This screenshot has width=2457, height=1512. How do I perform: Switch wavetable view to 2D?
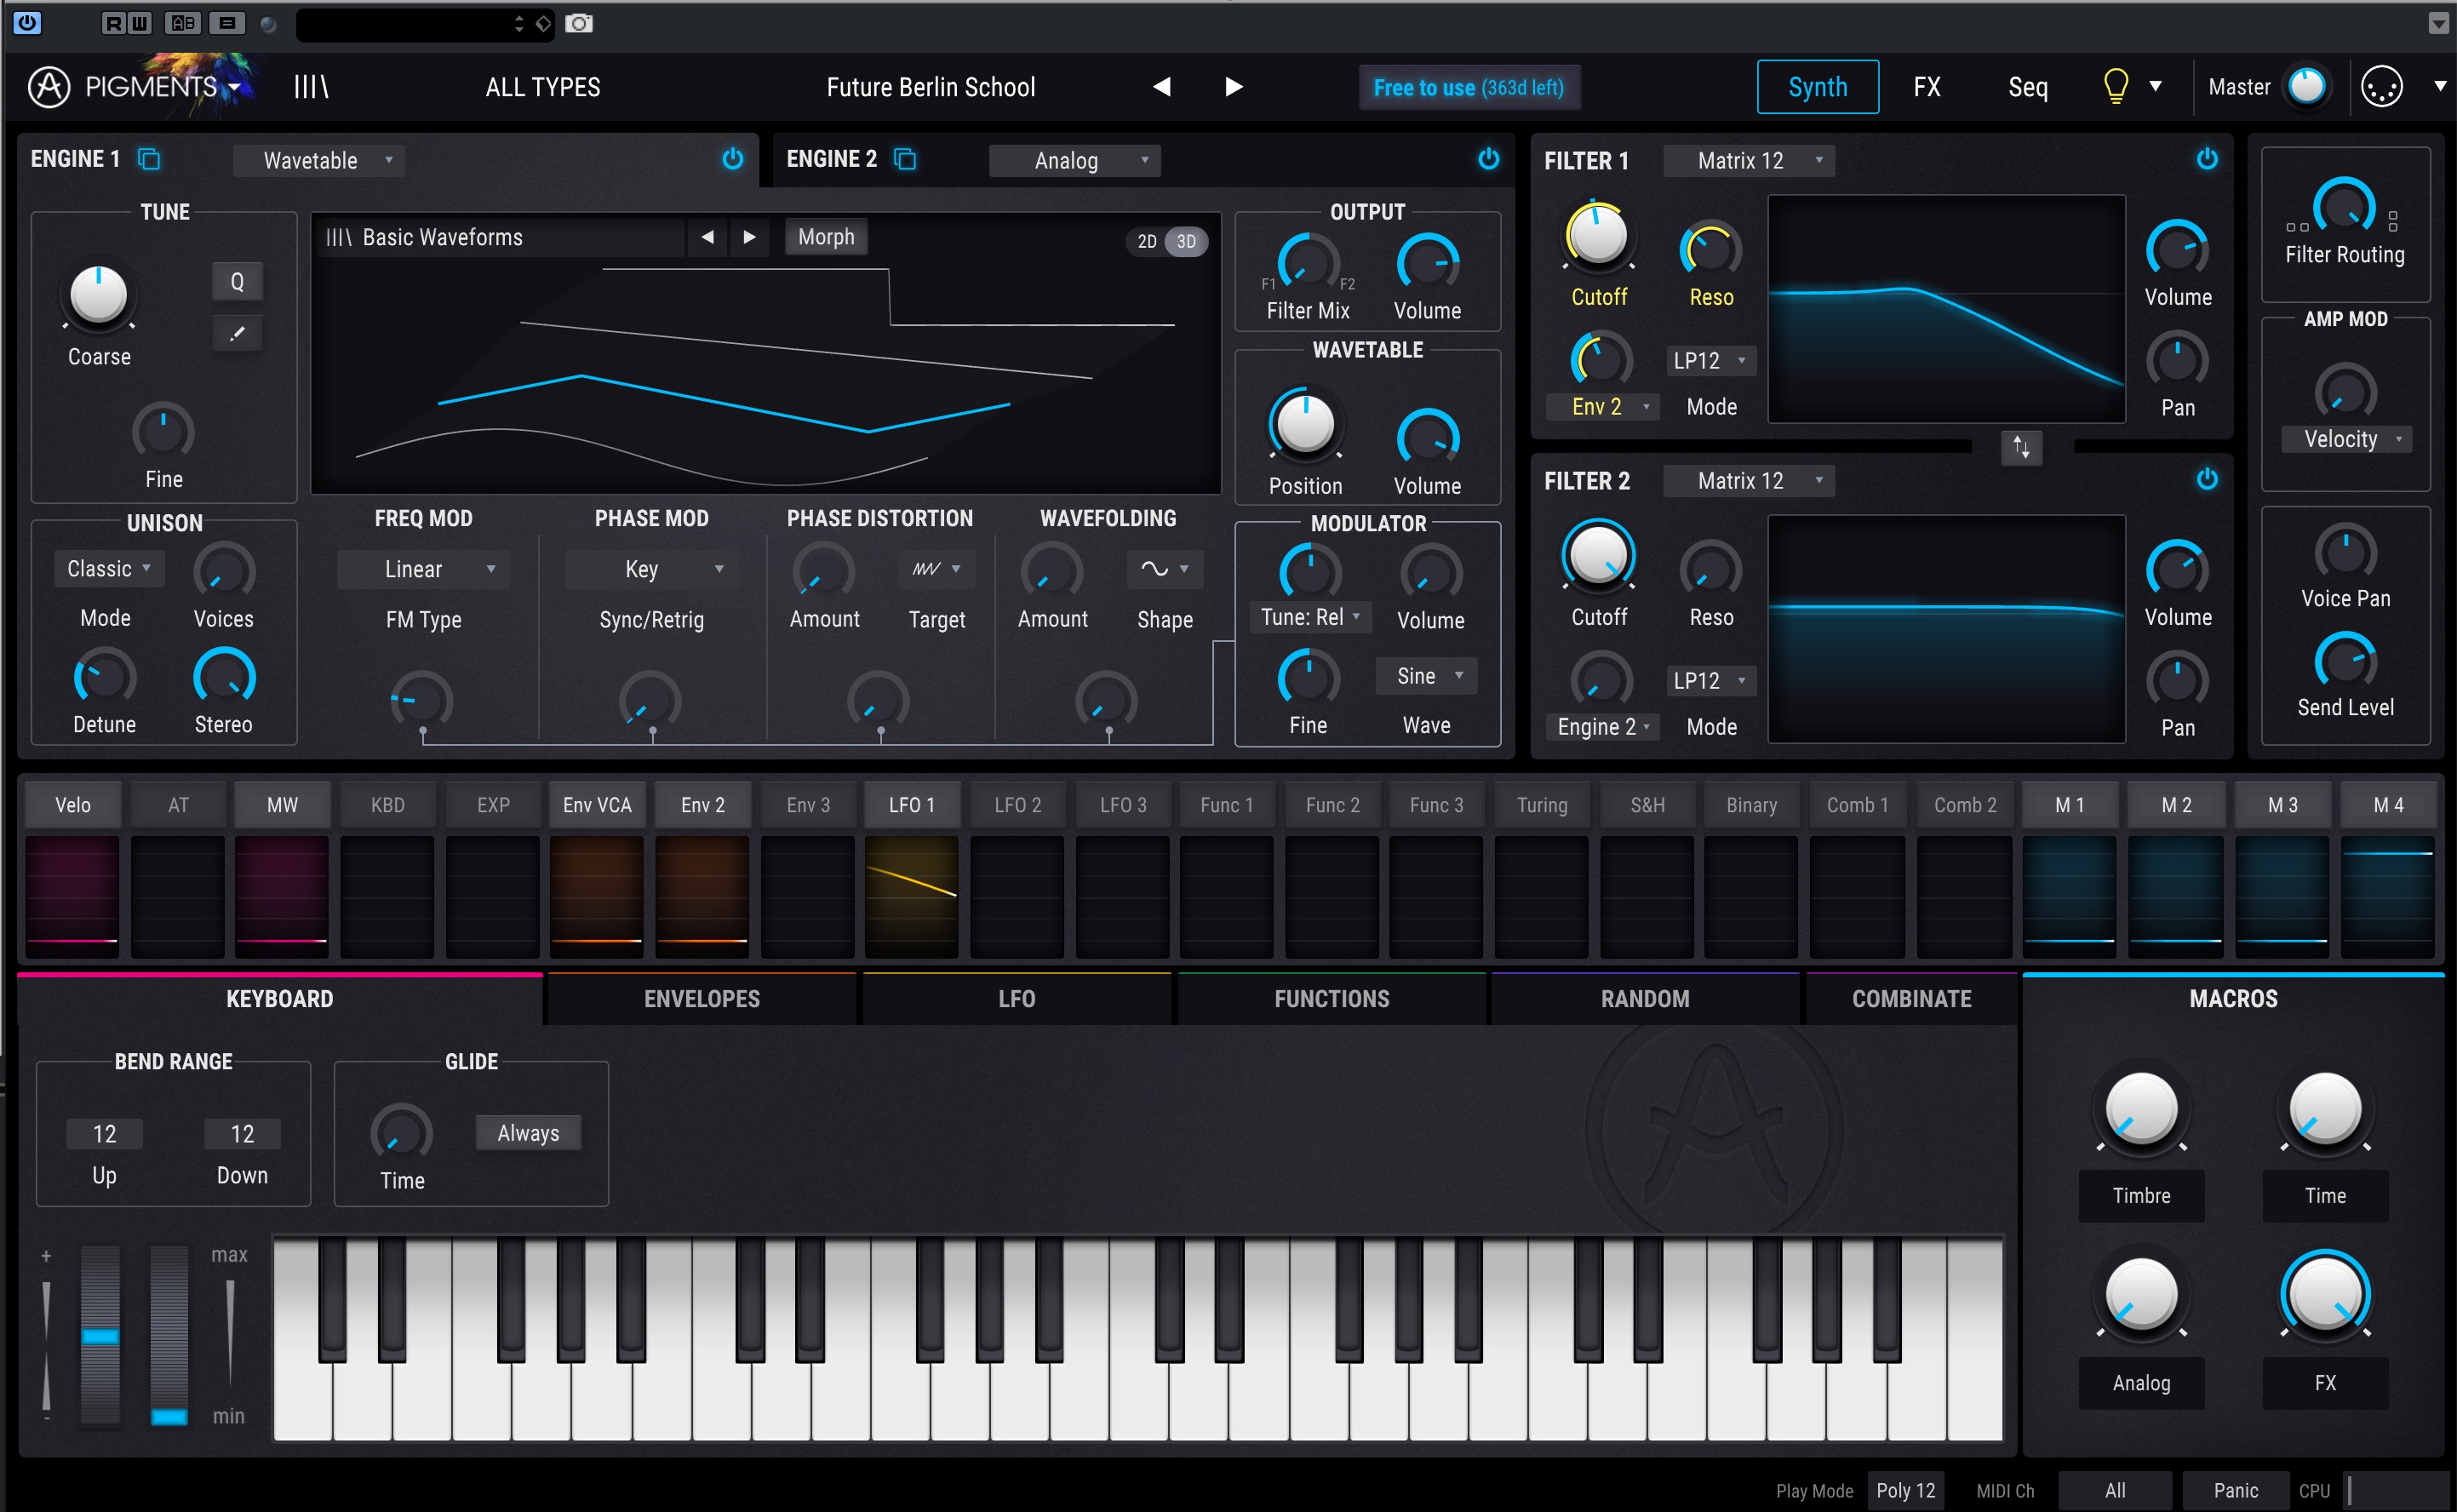click(1147, 241)
